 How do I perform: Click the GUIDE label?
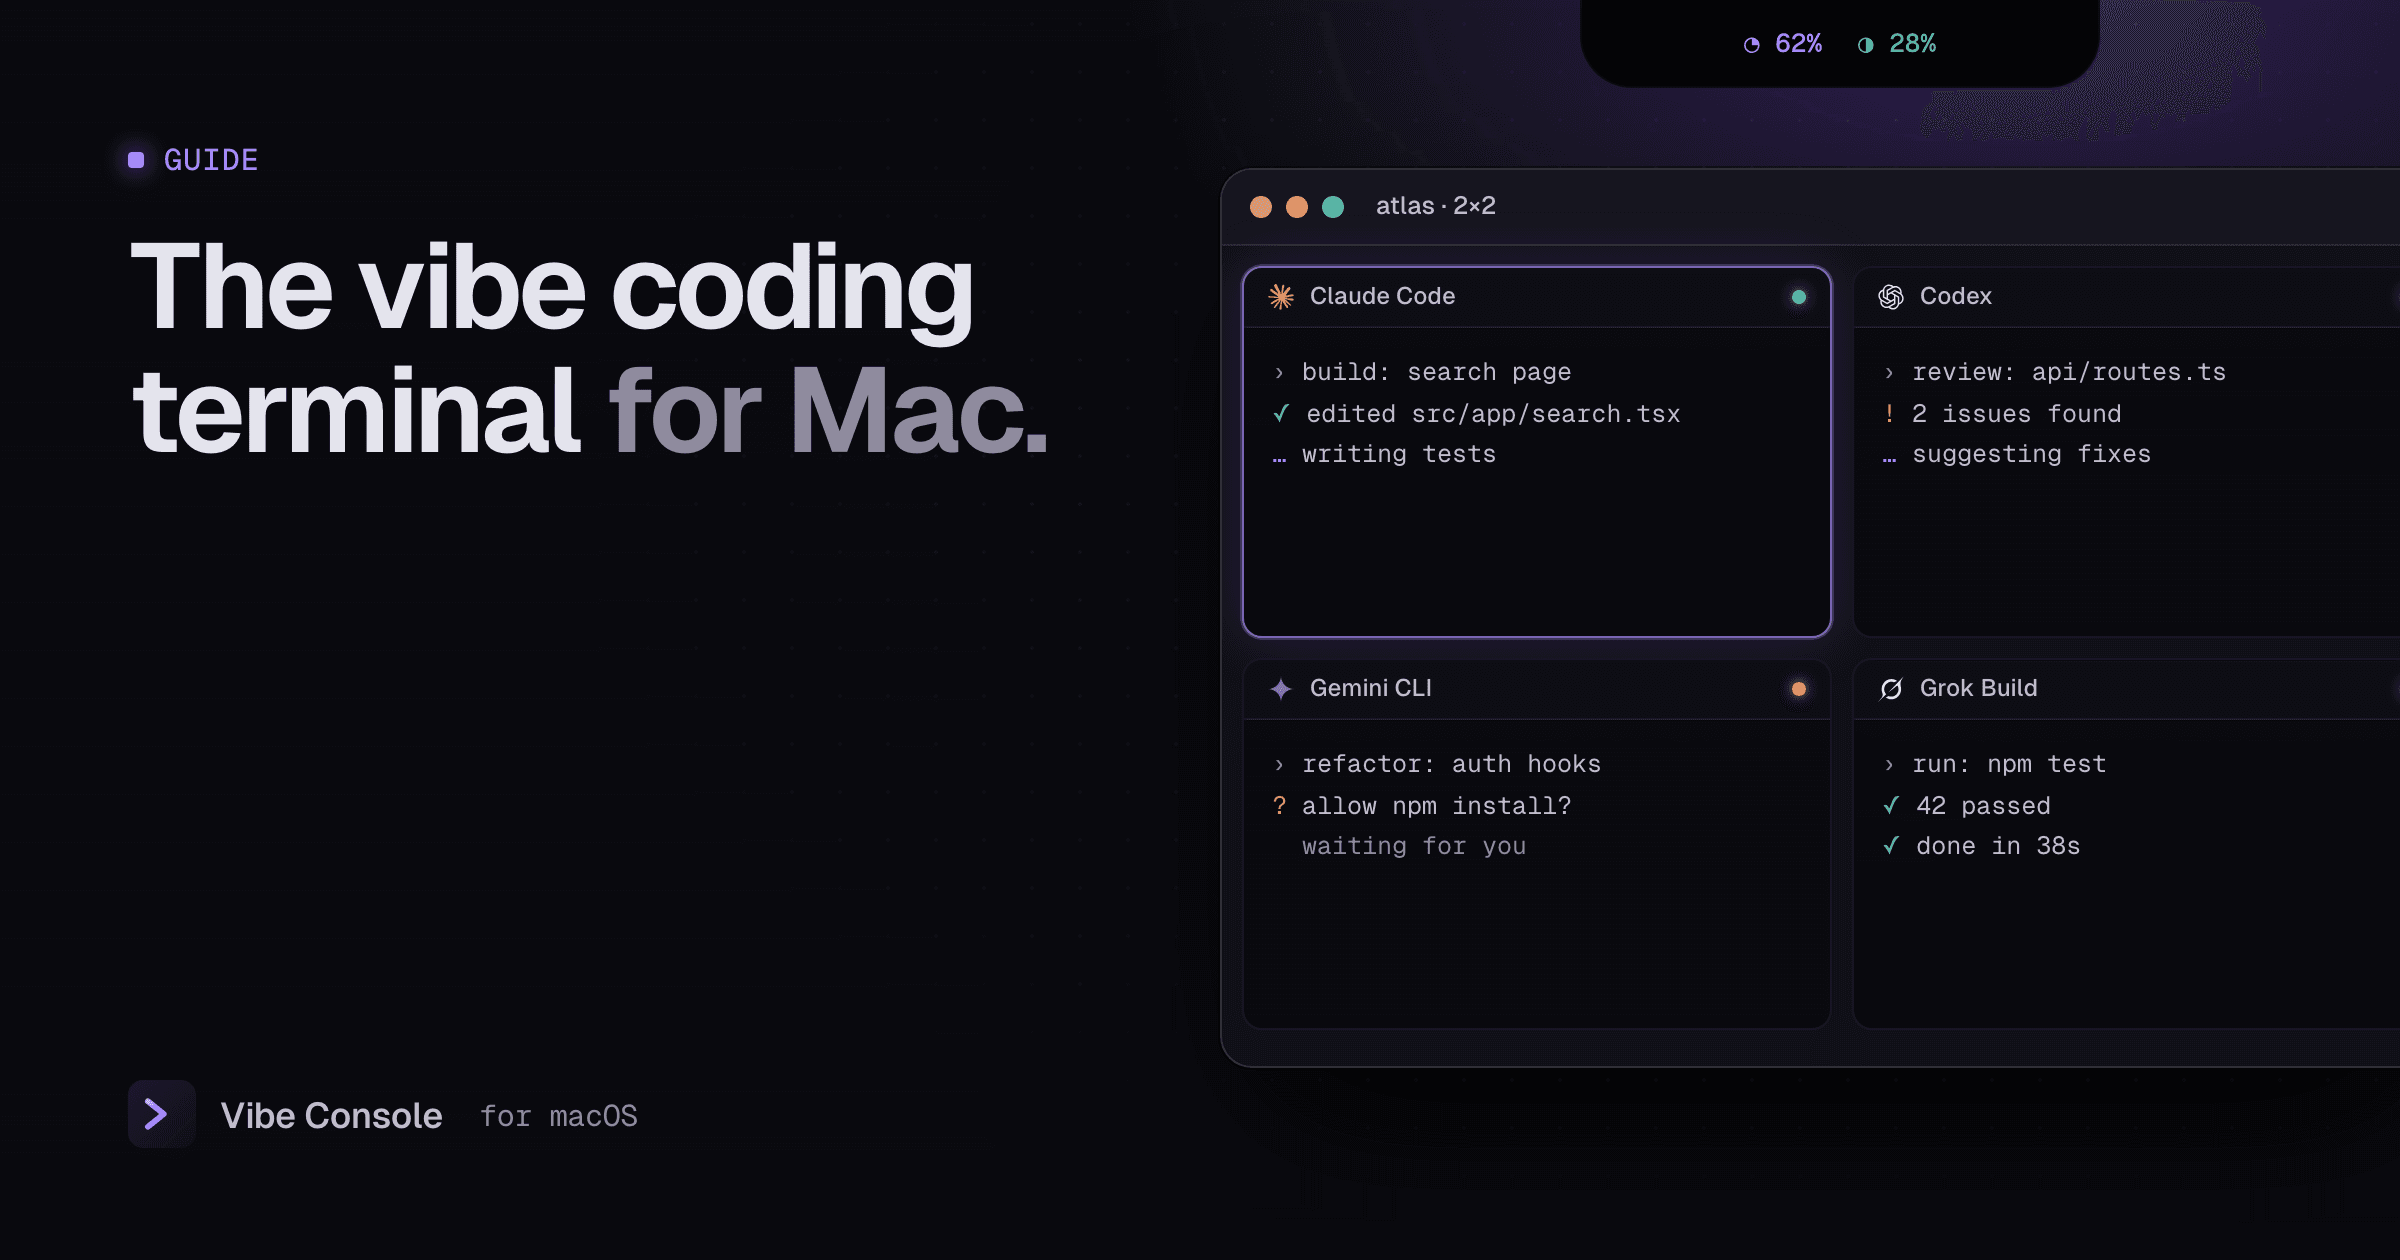point(211,160)
